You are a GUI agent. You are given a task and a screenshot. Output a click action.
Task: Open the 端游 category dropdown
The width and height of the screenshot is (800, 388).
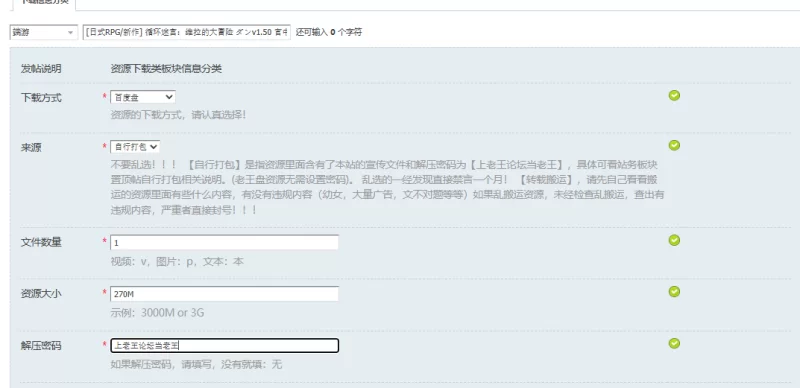(44, 32)
